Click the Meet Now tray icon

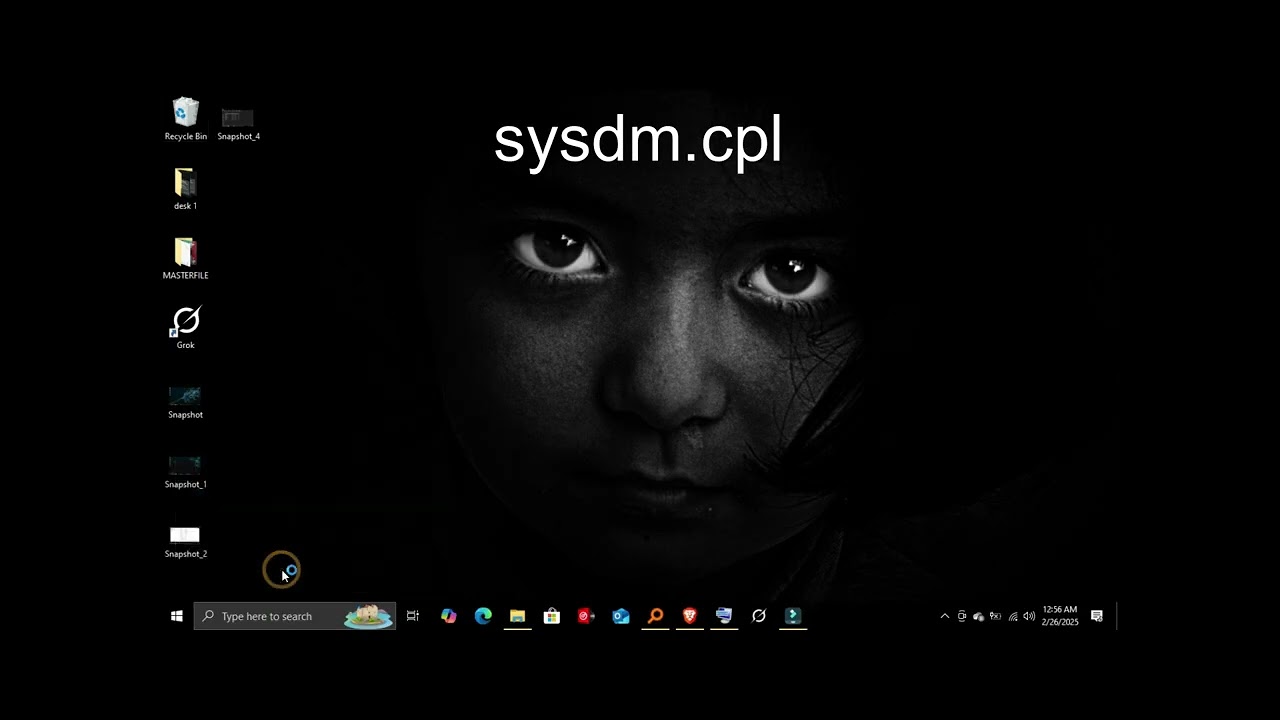pos(962,616)
